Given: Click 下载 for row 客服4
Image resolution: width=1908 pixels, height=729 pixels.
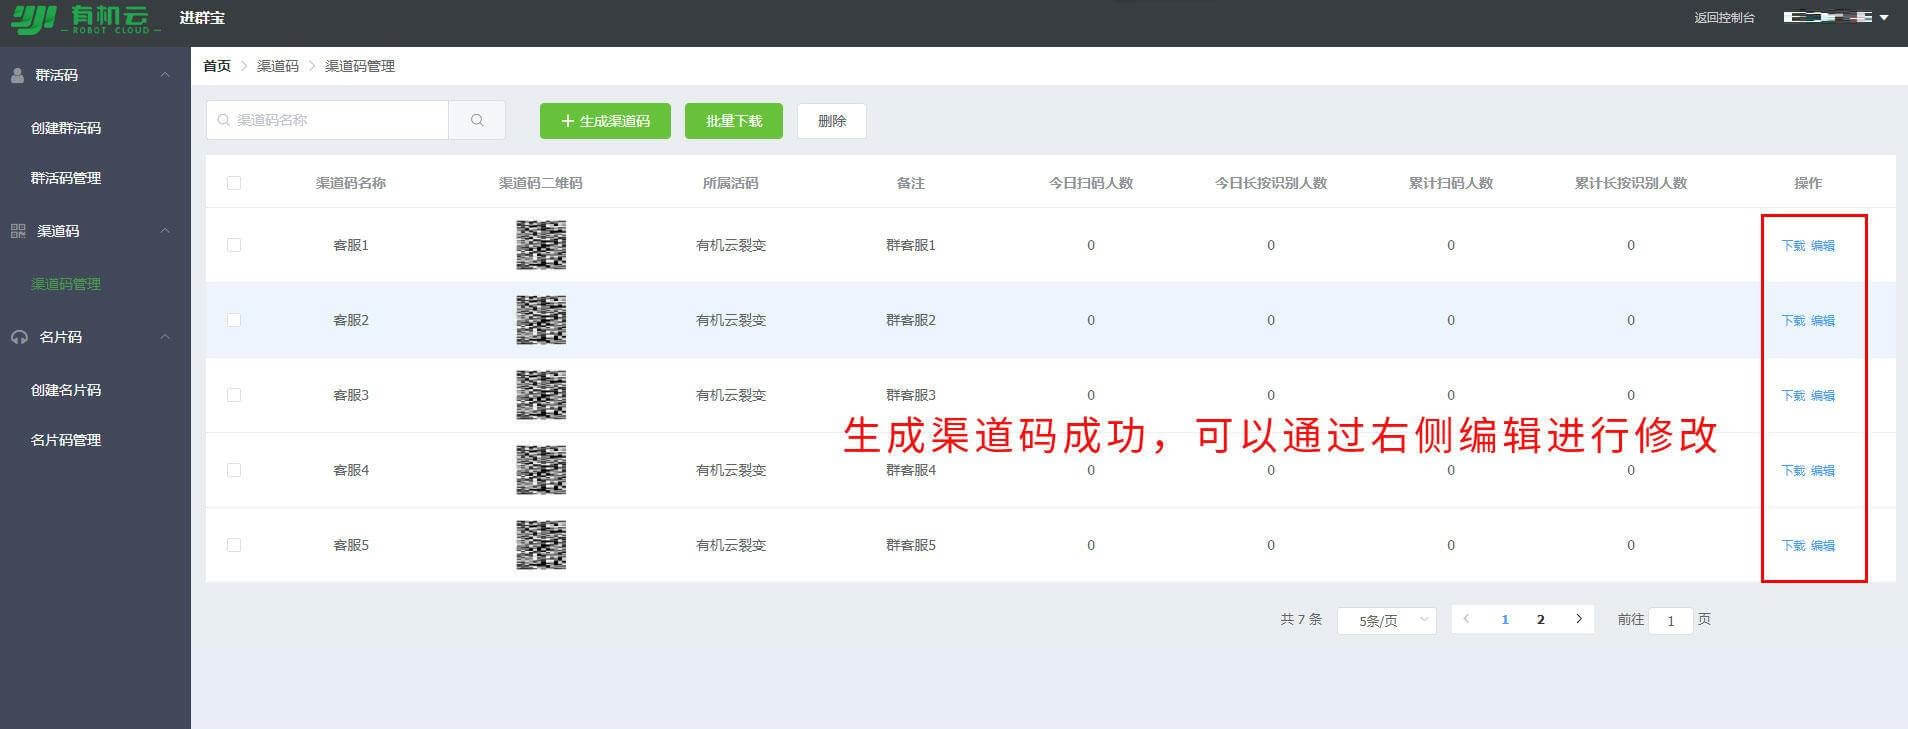Looking at the screenshot, I should click(x=1794, y=470).
